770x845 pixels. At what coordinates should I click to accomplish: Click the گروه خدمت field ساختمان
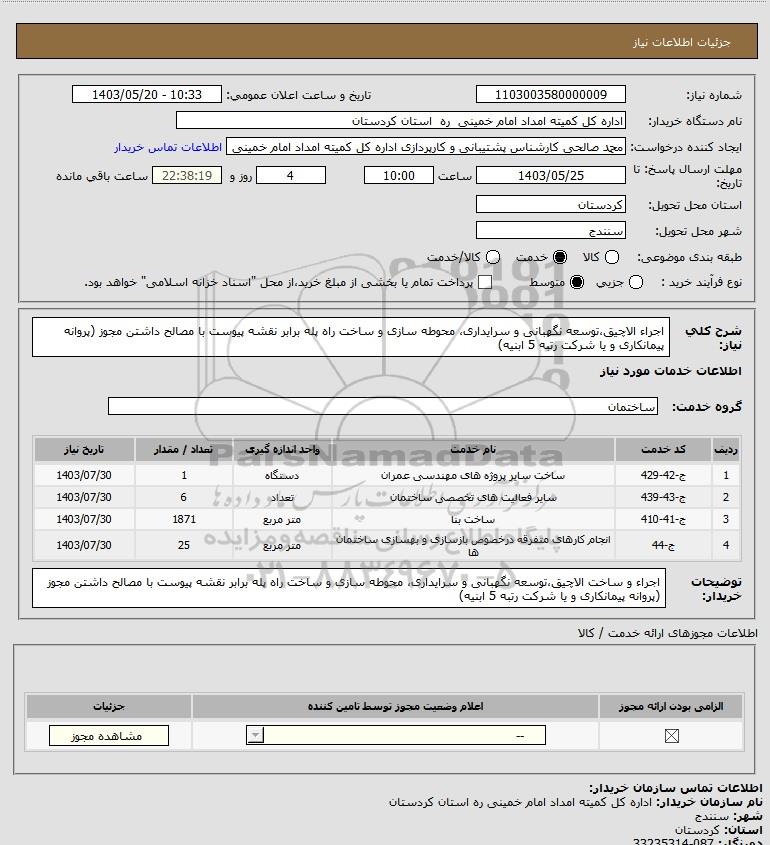383,406
